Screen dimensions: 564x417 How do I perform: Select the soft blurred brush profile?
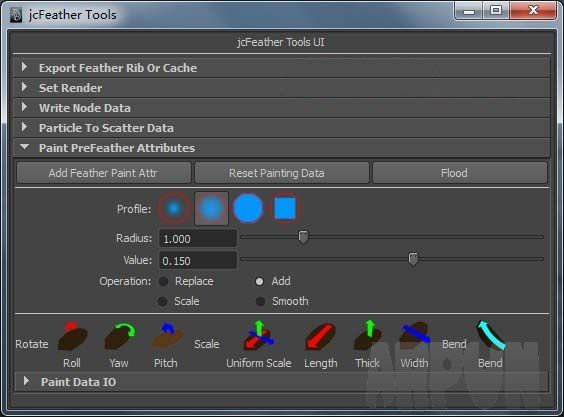tap(211, 208)
